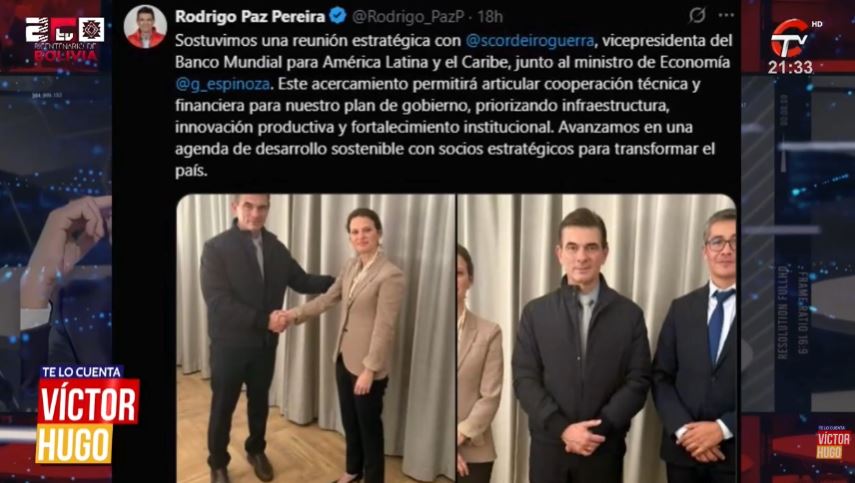
Task: Open Rodrigo Paz Pereira's profile avatar
Action: pyautogui.click(x=145, y=26)
